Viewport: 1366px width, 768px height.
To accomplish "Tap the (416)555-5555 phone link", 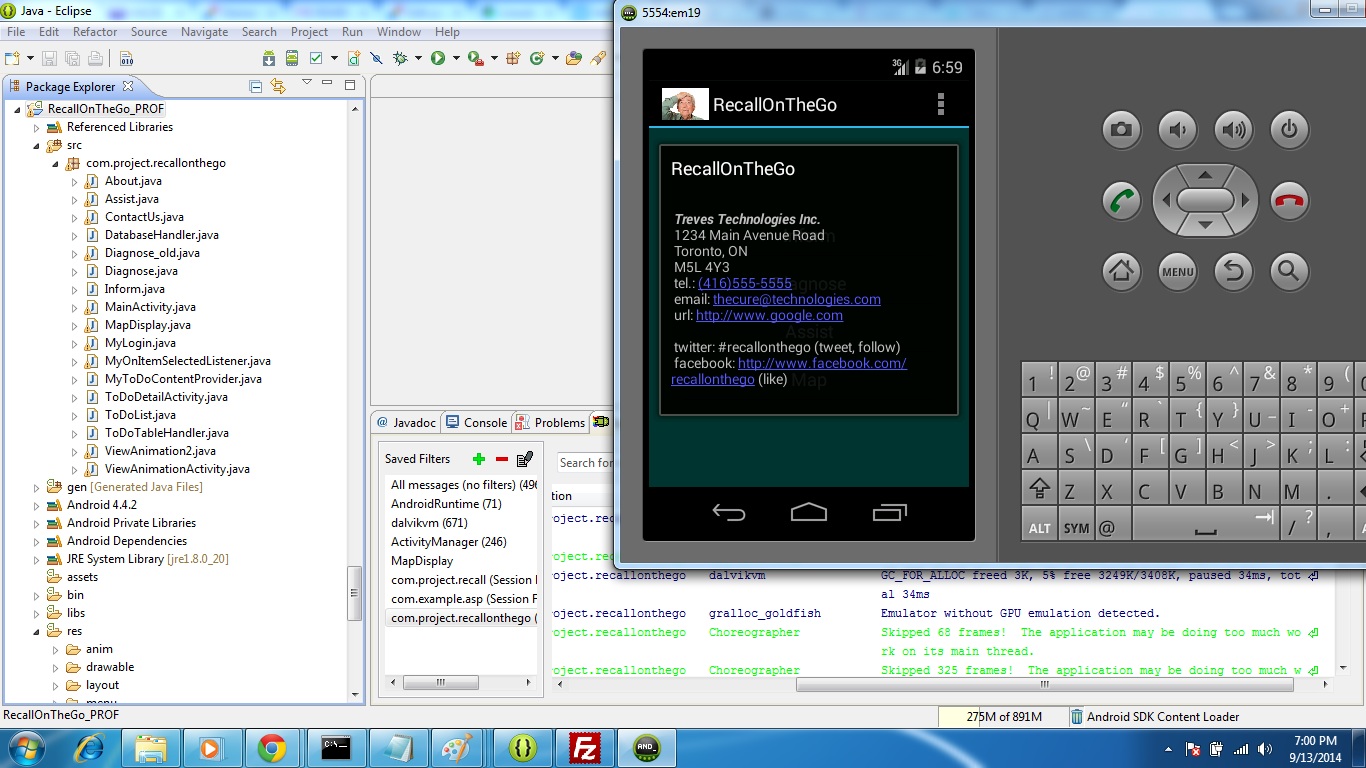I will (x=745, y=283).
